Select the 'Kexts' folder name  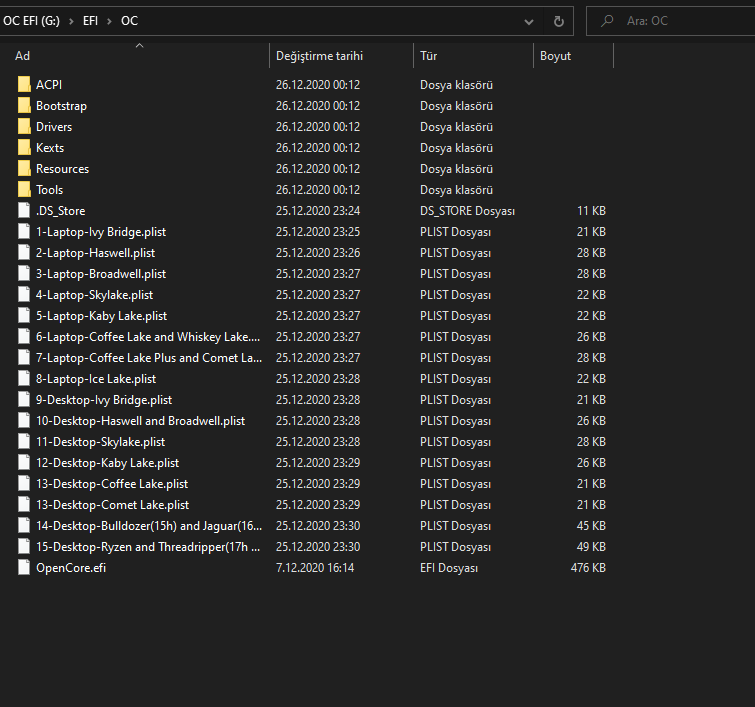50,148
